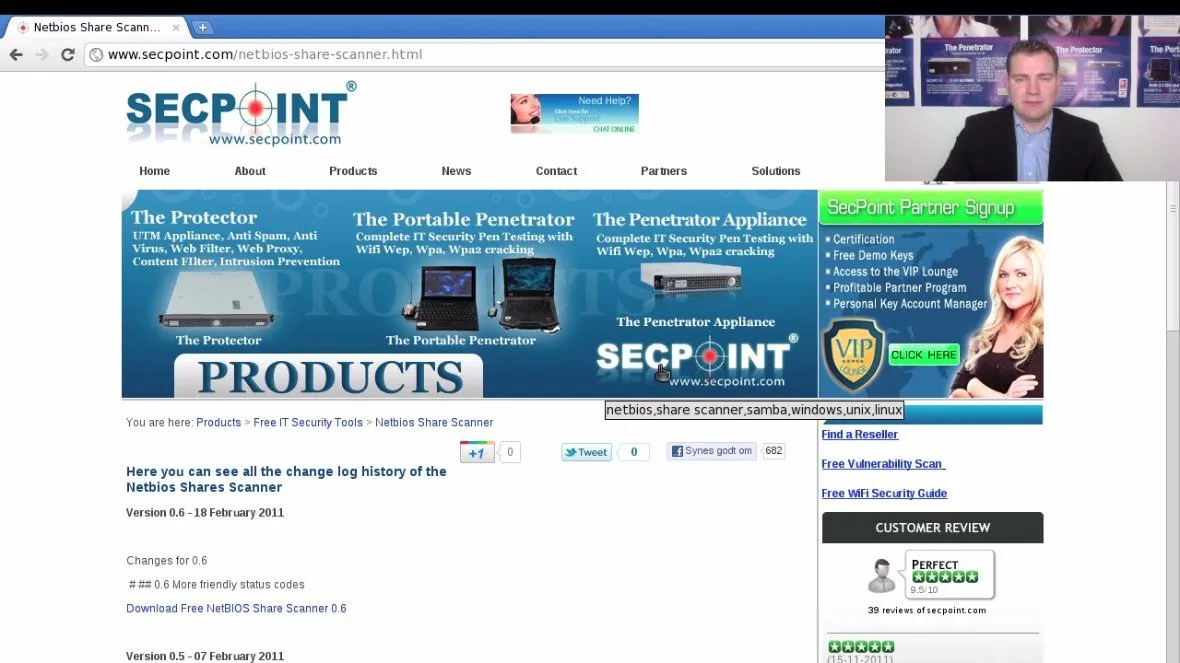Click the reviewer avatar icon
Viewport: 1180px width, 663px height.
[x=881, y=576]
